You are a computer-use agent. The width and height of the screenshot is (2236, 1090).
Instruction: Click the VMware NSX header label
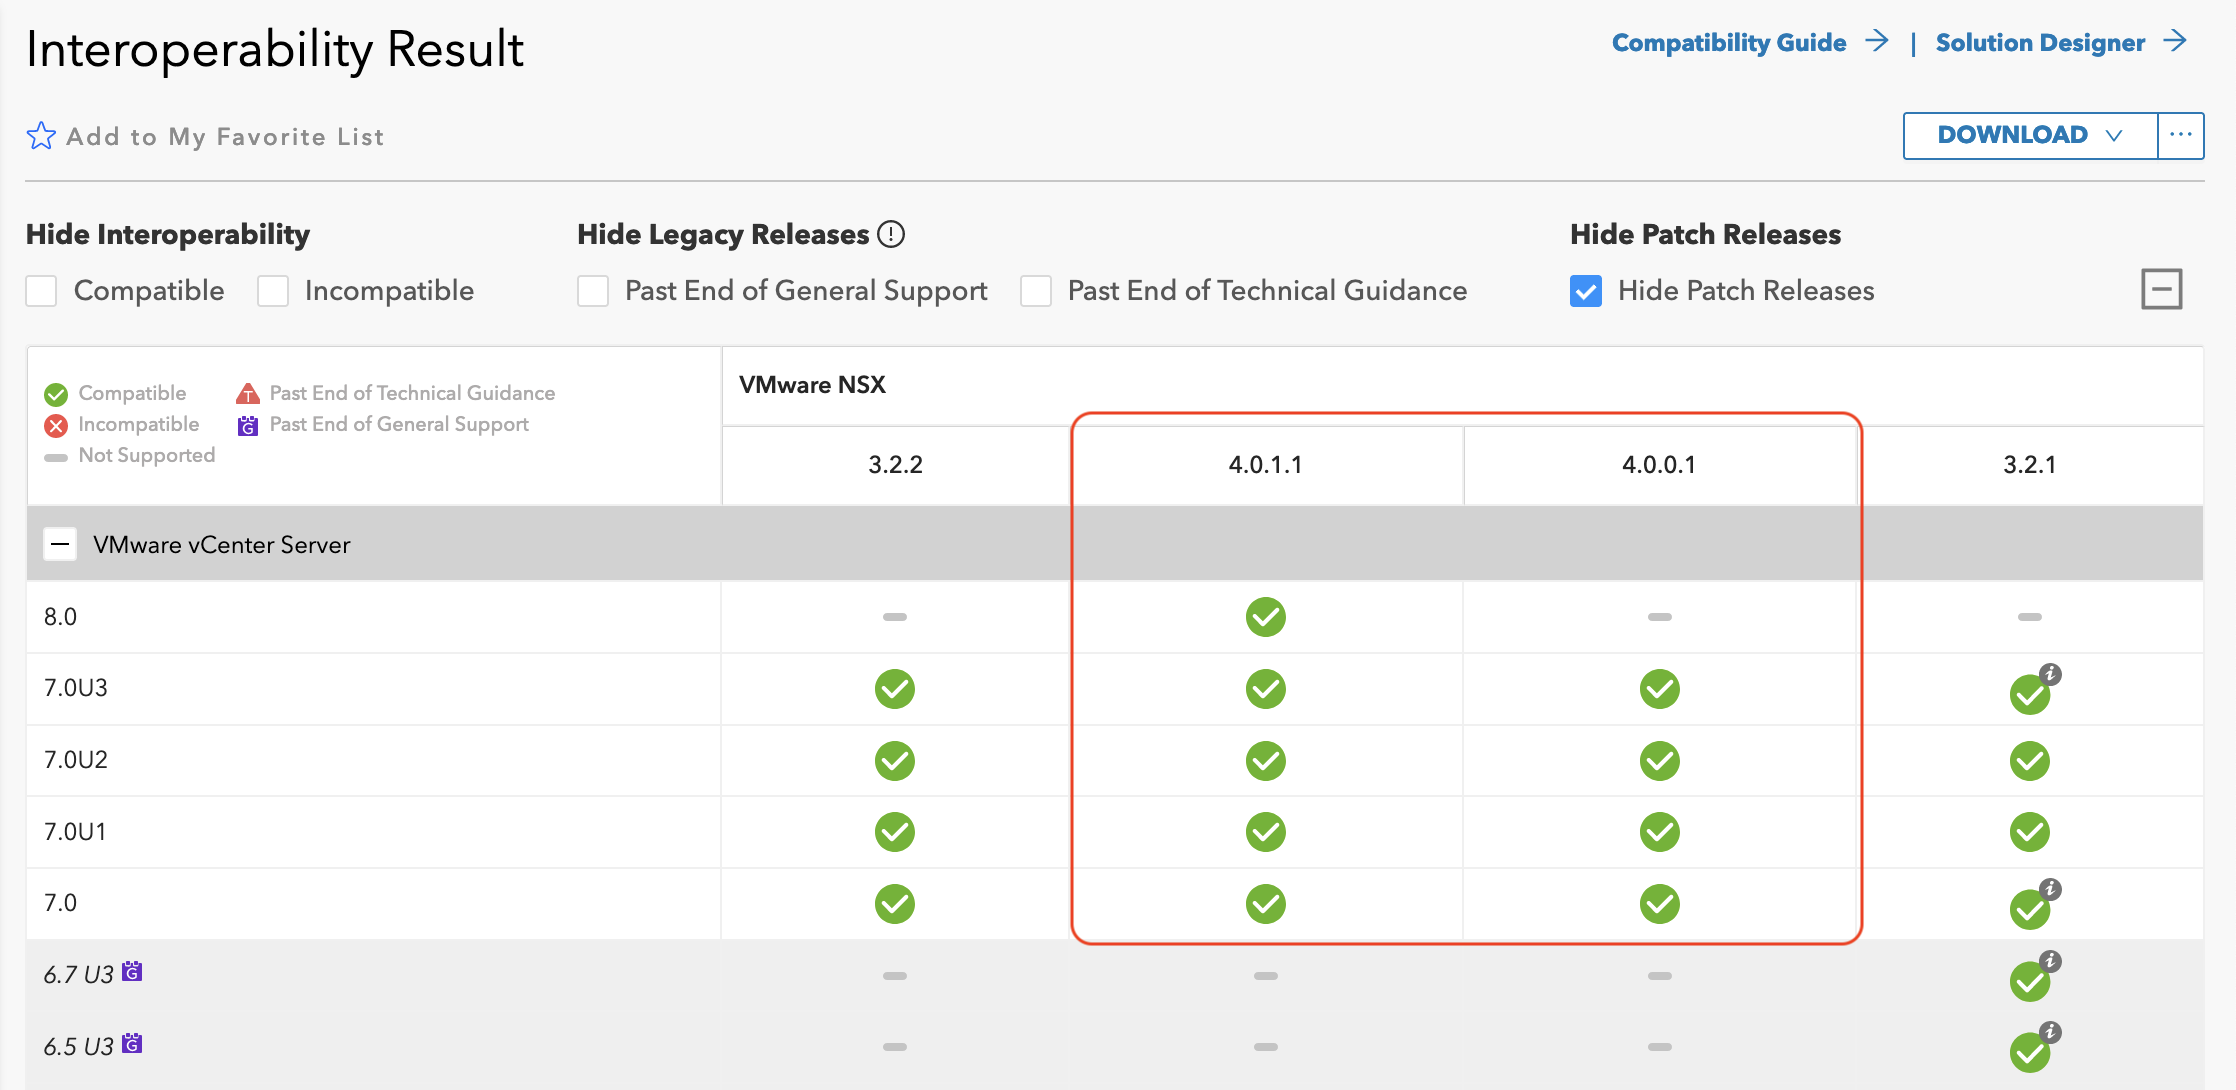coord(812,385)
